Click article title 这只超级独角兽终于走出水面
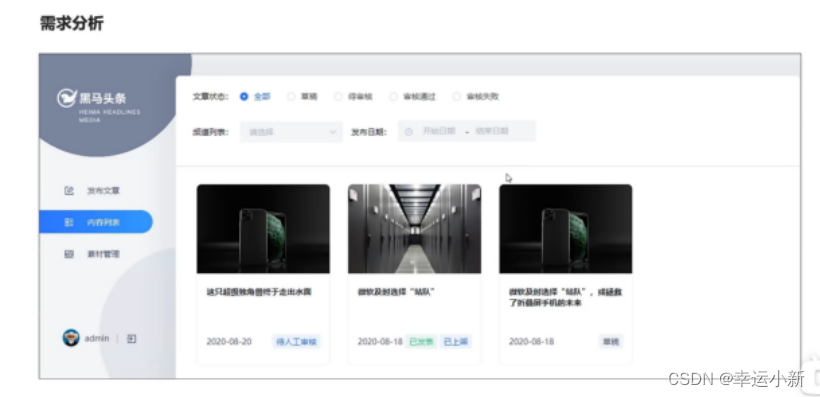820x397 pixels. pyautogui.click(x=259, y=292)
